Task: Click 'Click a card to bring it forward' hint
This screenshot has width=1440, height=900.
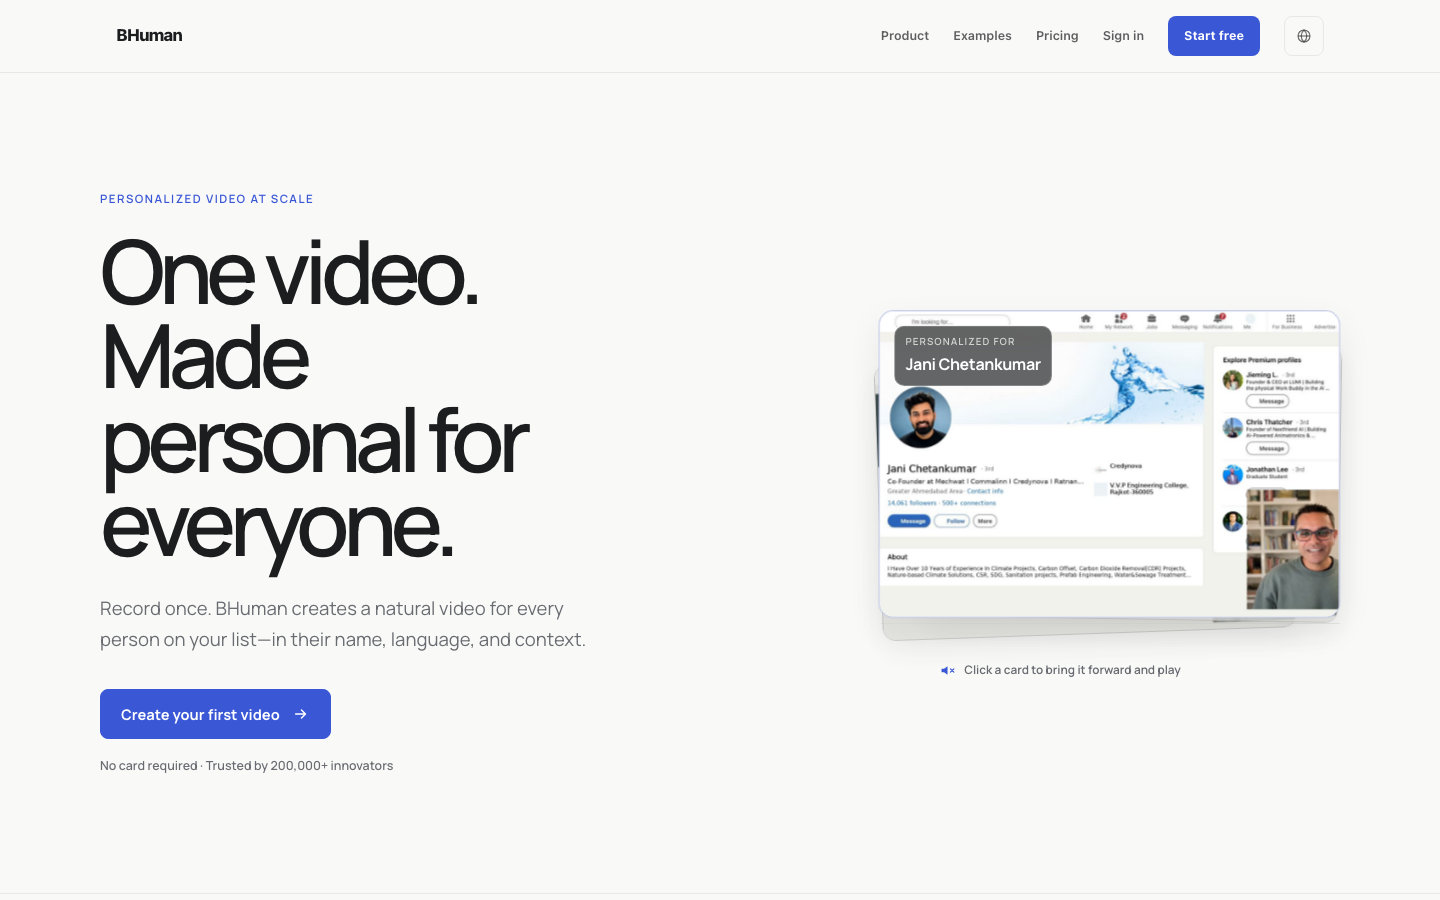Action: [1072, 670]
